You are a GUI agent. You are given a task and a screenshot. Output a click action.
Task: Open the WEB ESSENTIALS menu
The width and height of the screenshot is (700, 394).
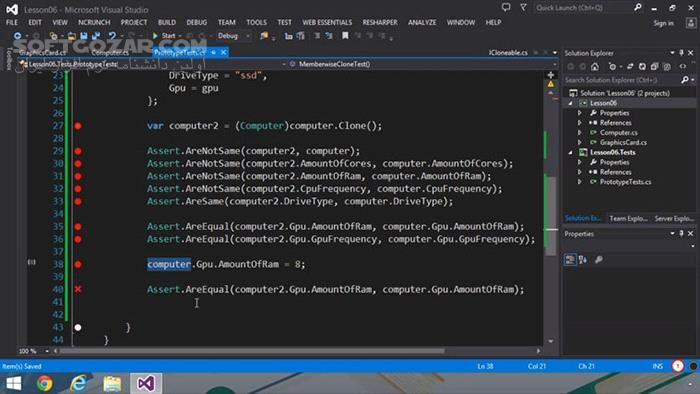pyautogui.click(x=327, y=22)
